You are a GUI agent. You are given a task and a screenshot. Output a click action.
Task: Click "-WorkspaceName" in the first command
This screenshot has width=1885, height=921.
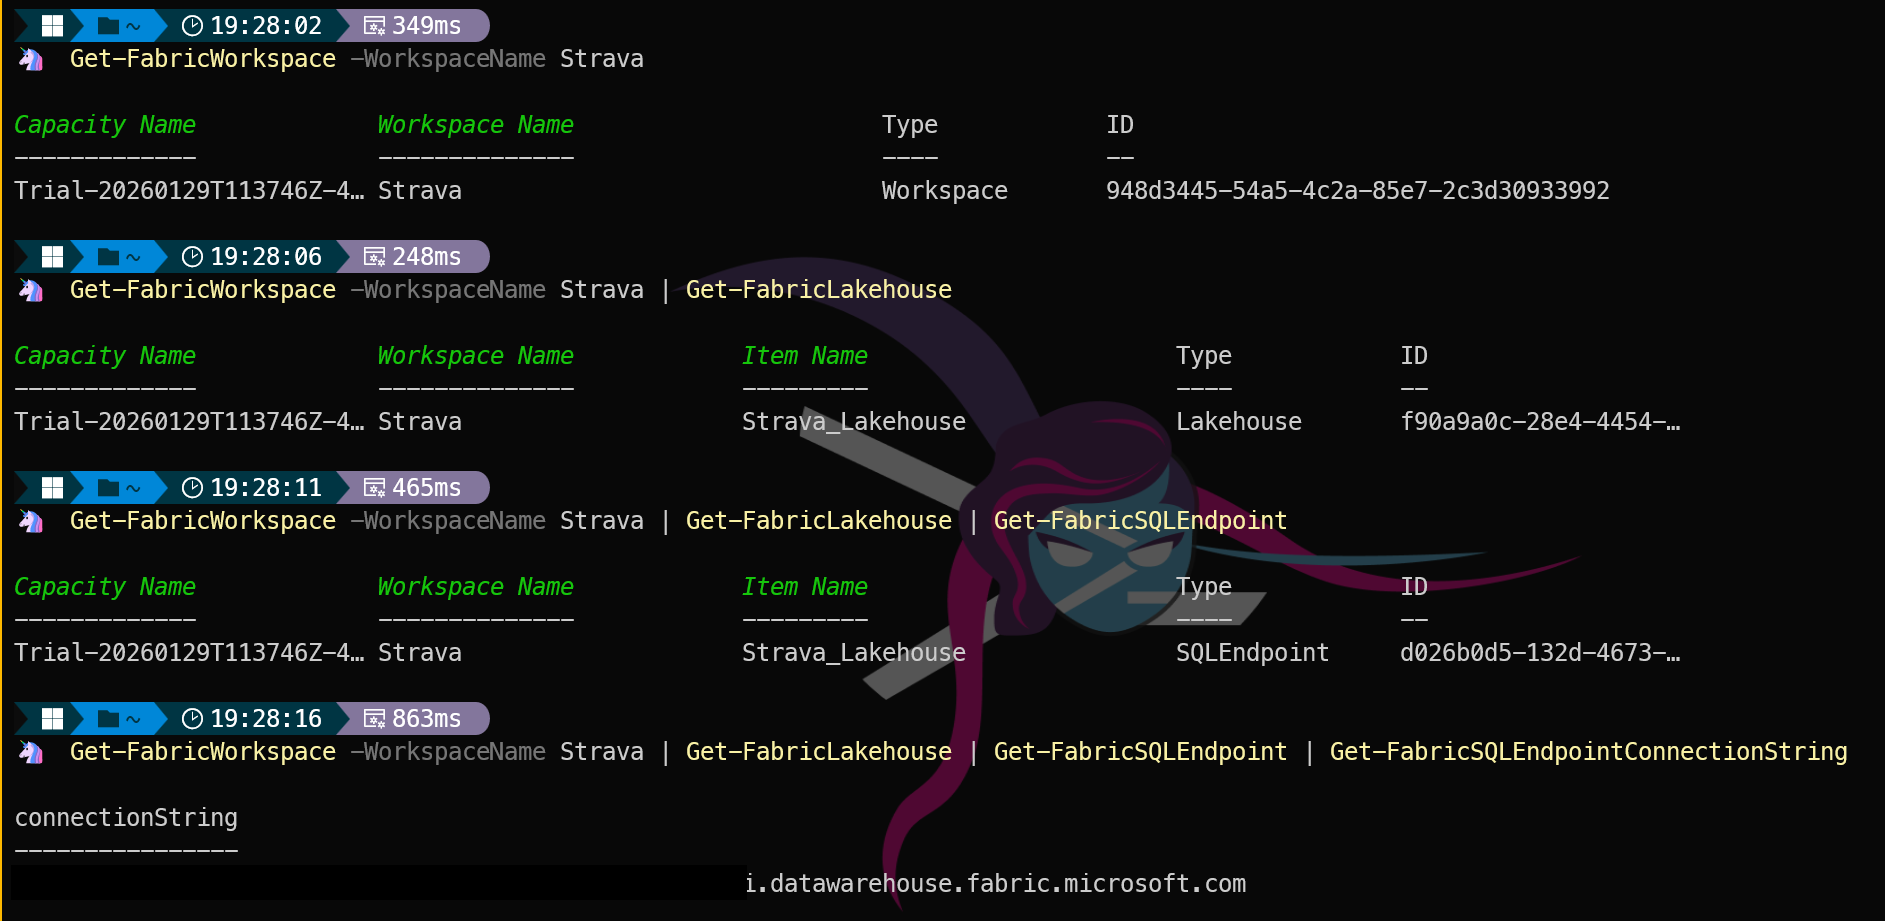coord(448,59)
